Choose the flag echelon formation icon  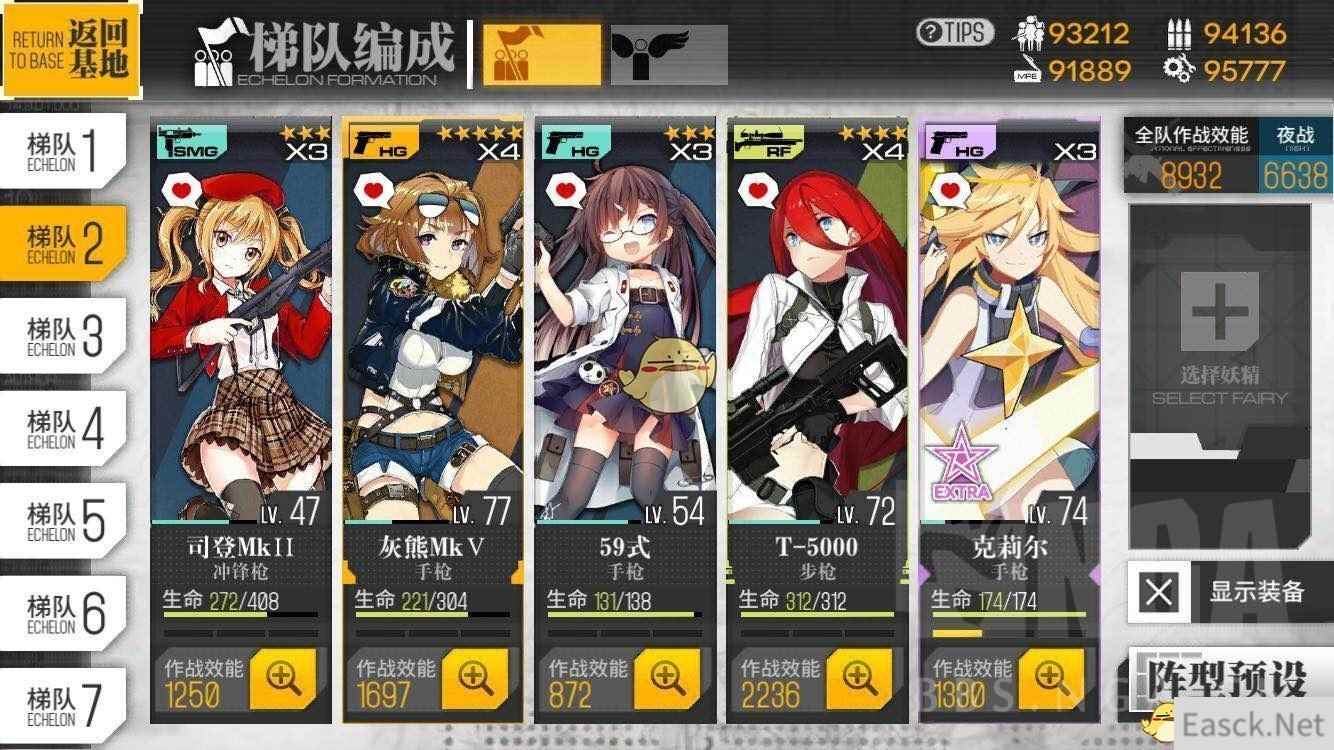542,55
